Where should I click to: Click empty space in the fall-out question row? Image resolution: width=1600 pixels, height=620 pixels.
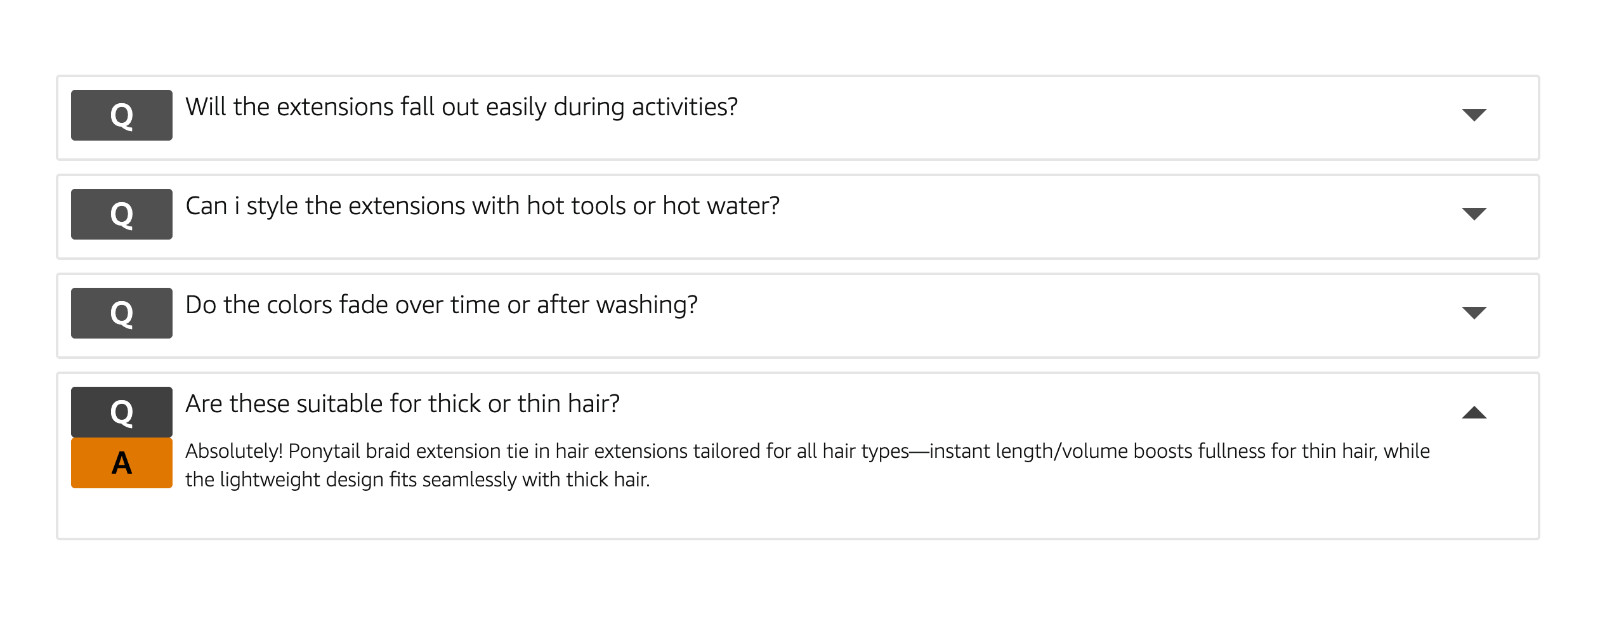1100,117
